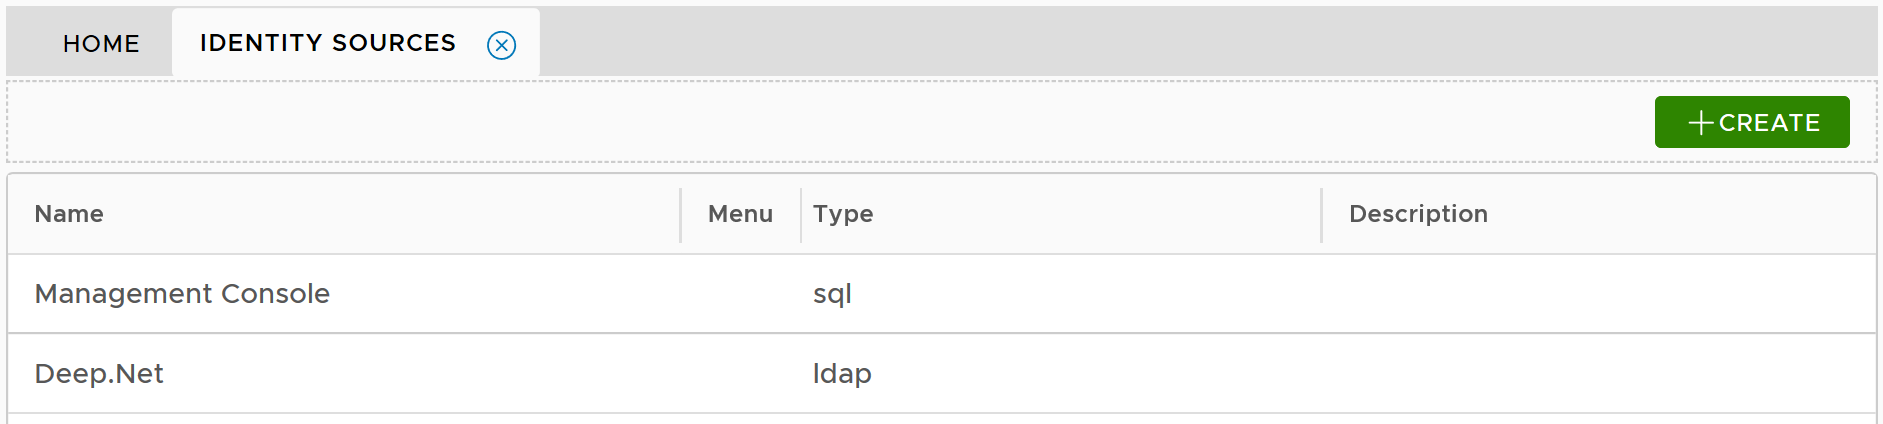Viewport: 1883px width, 424px height.
Task: Click the plus icon on Create
Action: (x=1700, y=123)
